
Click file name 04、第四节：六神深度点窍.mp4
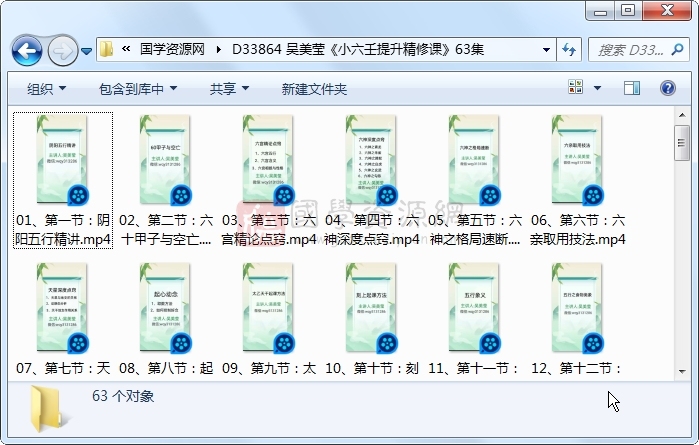pos(372,230)
